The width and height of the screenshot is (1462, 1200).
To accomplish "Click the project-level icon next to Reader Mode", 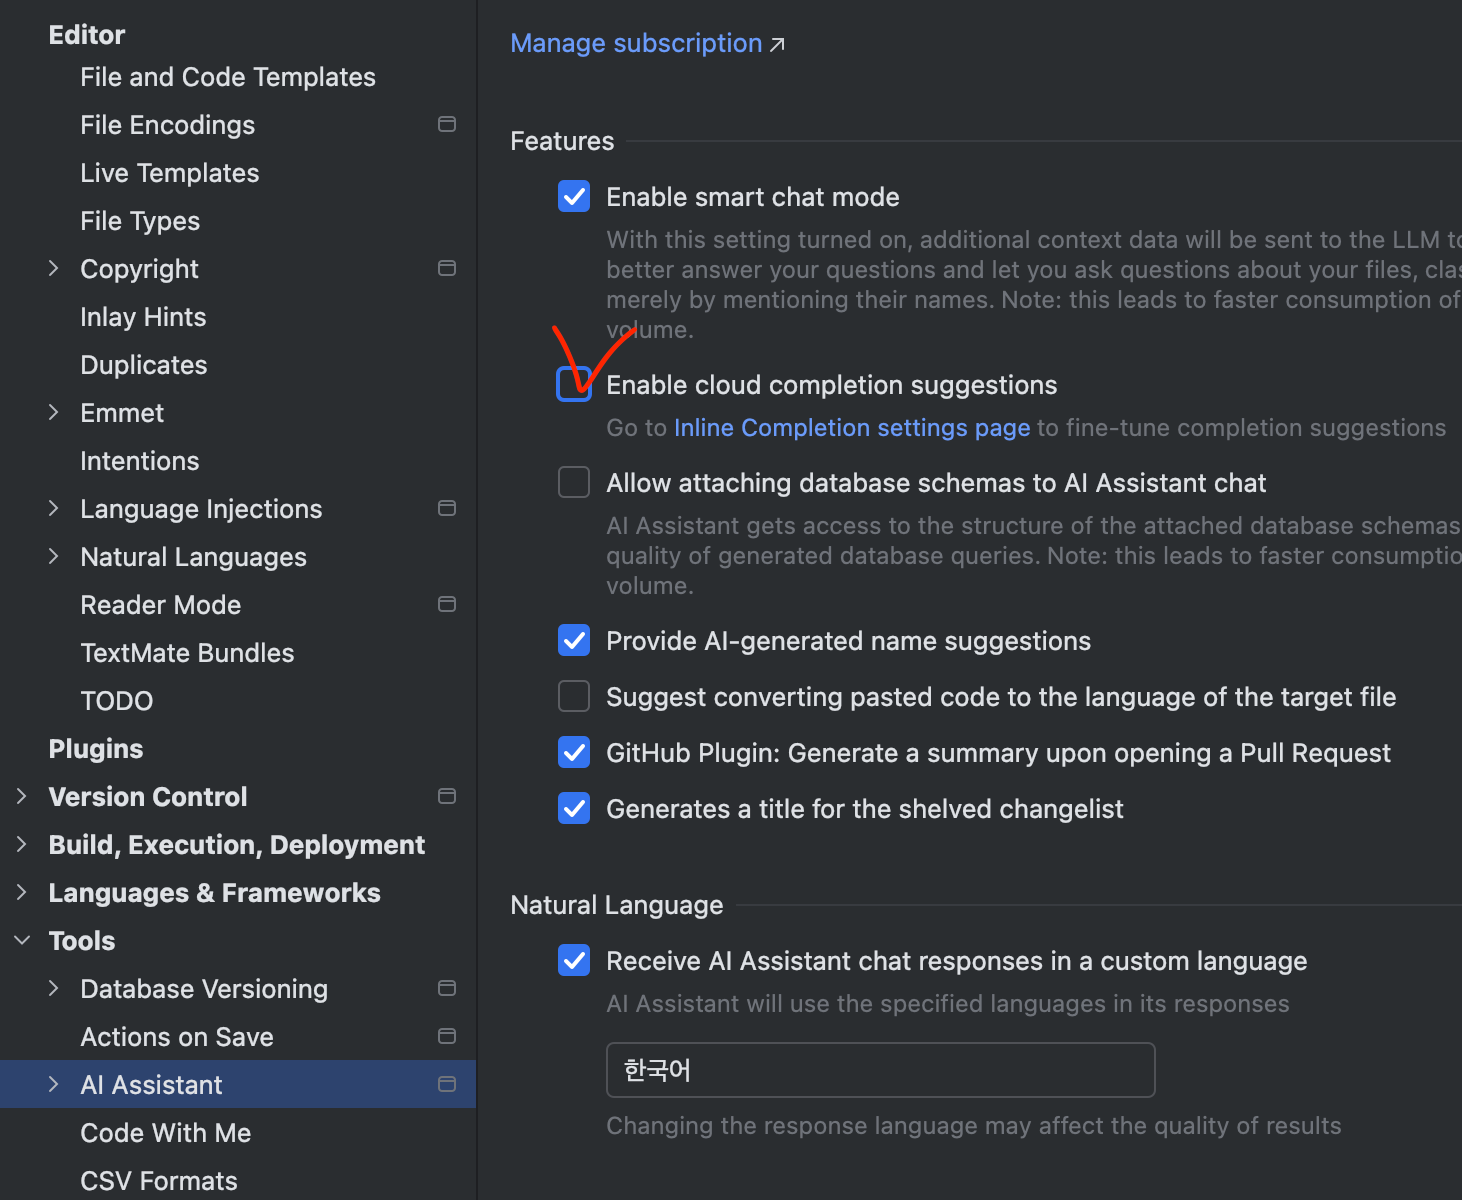I will click(447, 604).
